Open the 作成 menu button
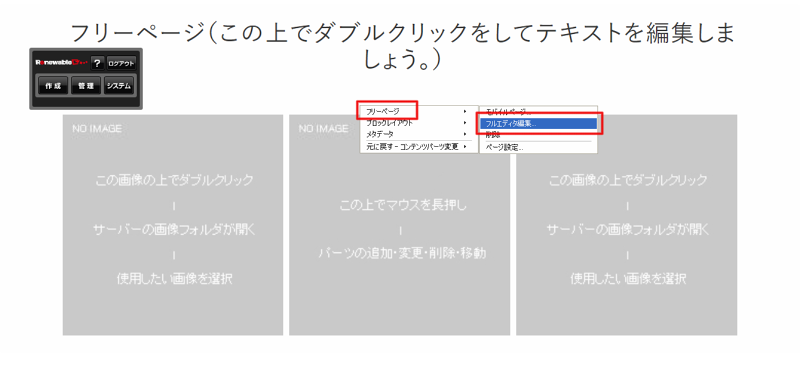 coord(53,86)
